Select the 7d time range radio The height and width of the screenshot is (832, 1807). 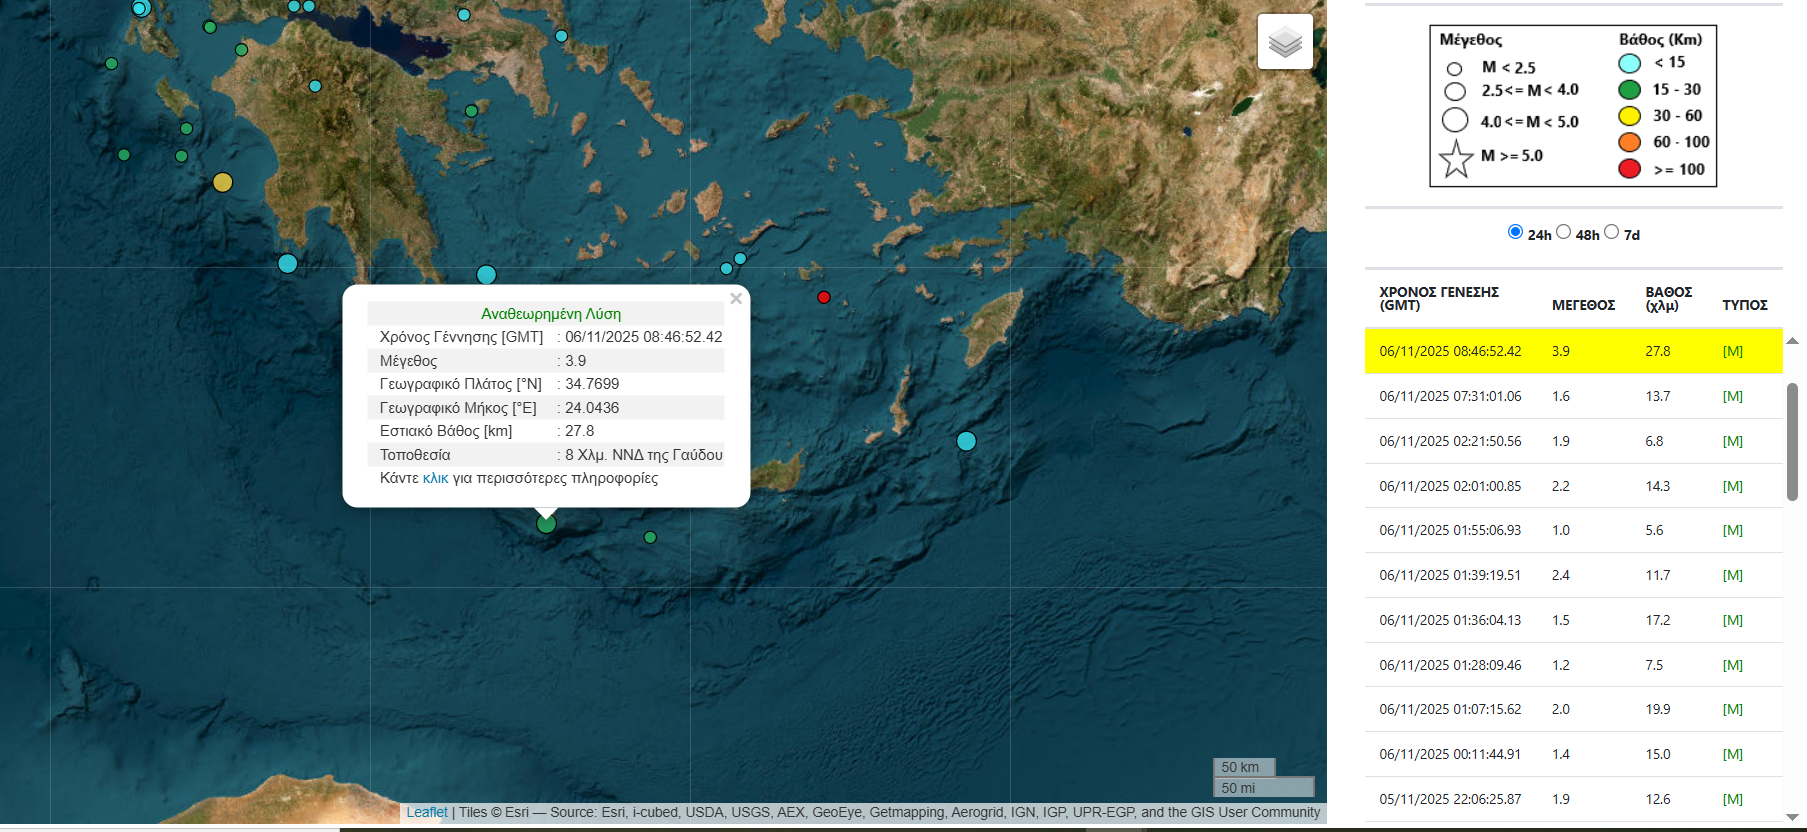1611,232
